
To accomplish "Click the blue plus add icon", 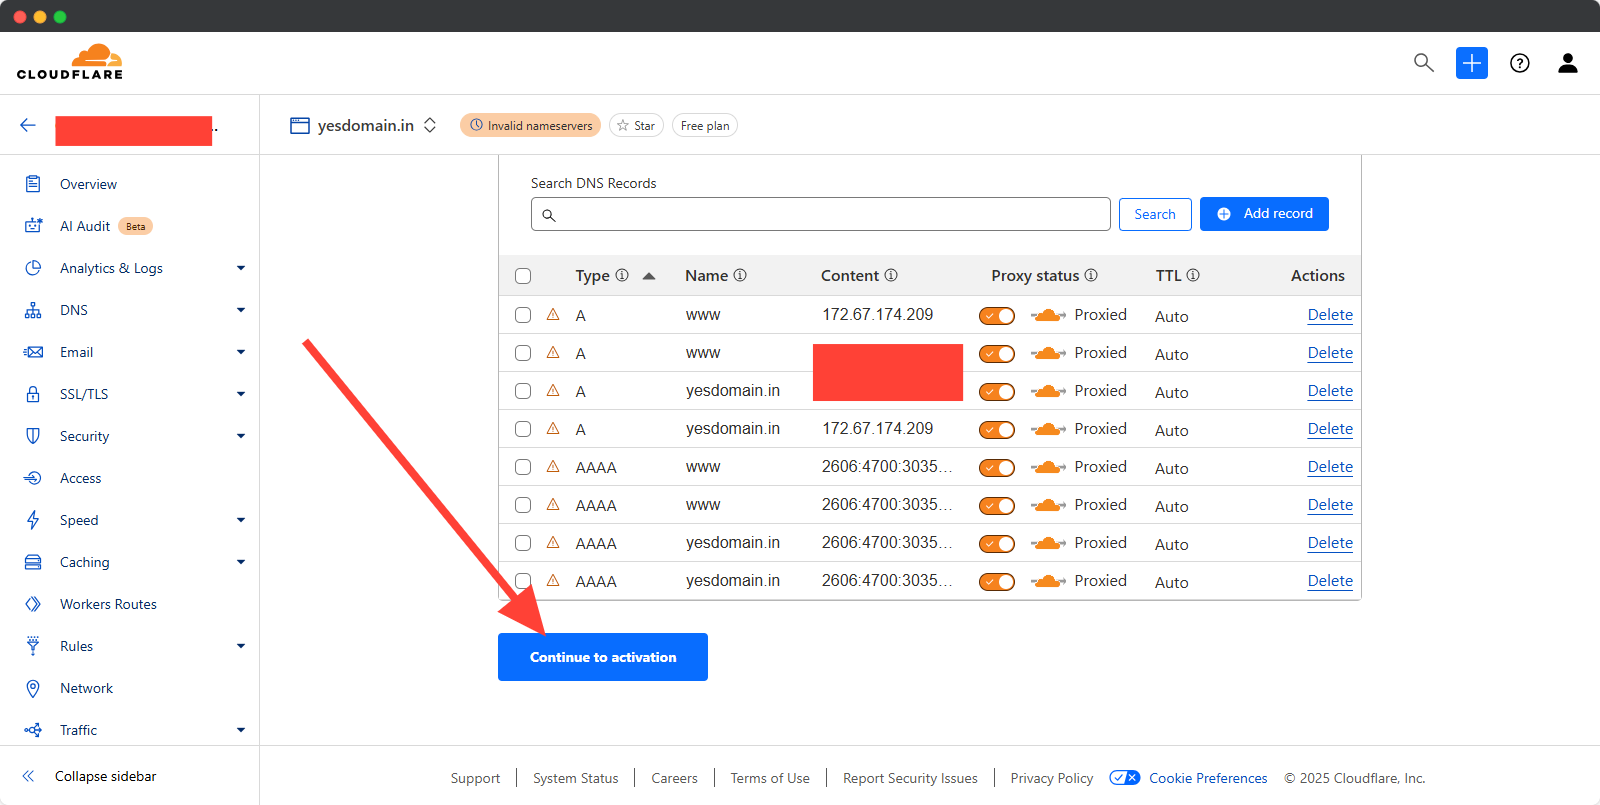I will pos(1472,63).
